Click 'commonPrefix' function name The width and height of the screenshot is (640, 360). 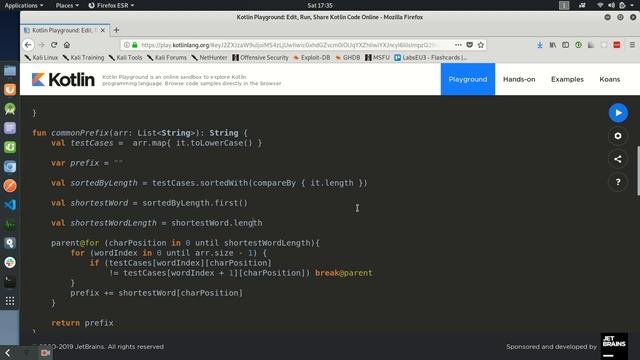(x=80, y=133)
